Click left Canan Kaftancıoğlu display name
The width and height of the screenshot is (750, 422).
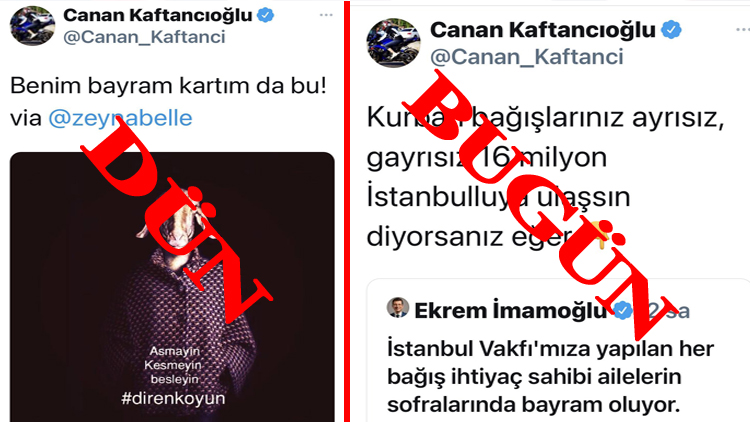[158, 15]
